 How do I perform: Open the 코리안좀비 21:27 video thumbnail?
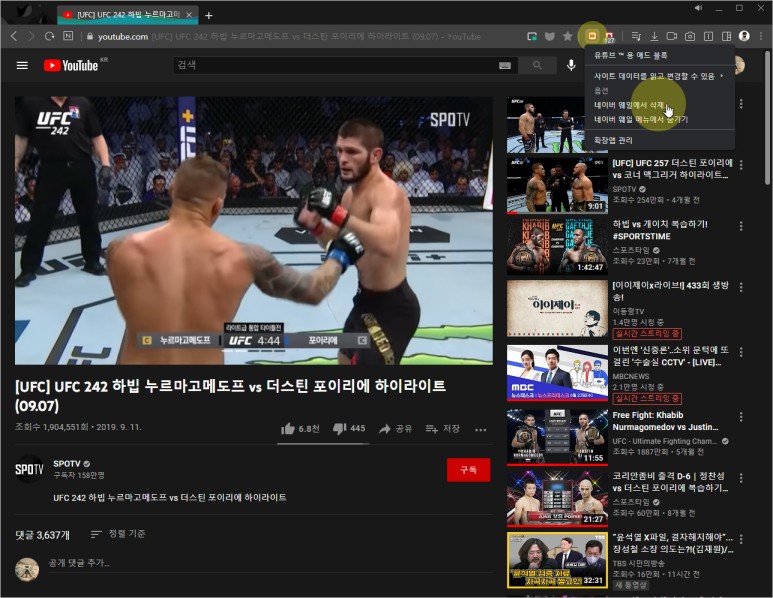(557, 498)
